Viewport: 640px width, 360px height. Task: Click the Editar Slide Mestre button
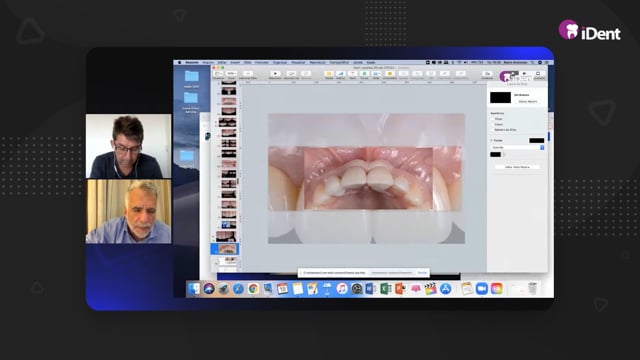tap(517, 167)
